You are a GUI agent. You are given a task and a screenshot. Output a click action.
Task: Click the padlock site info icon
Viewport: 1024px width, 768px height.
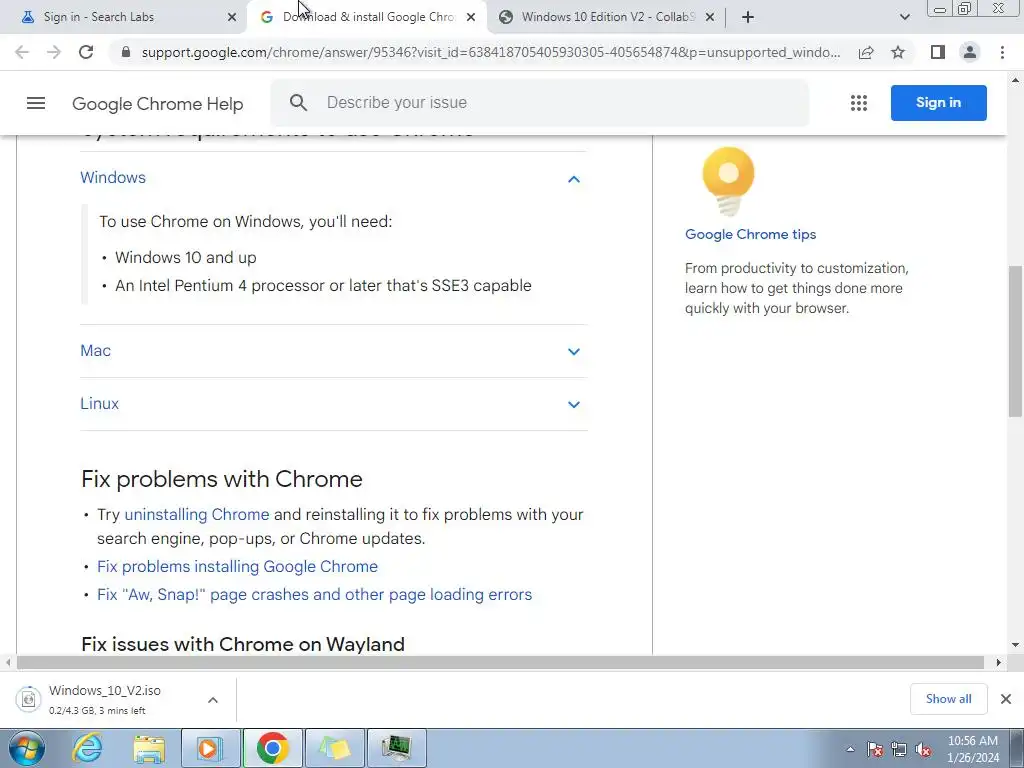tap(126, 52)
